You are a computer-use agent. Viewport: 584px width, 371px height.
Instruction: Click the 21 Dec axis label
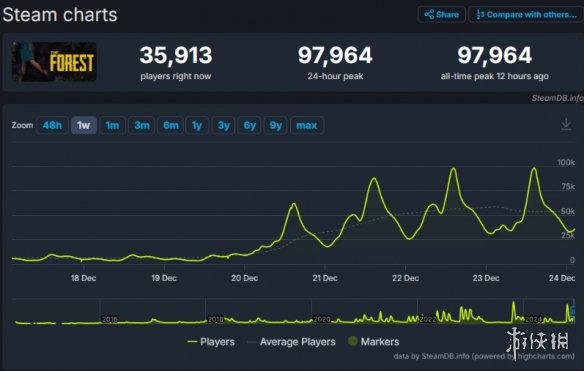(325, 278)
